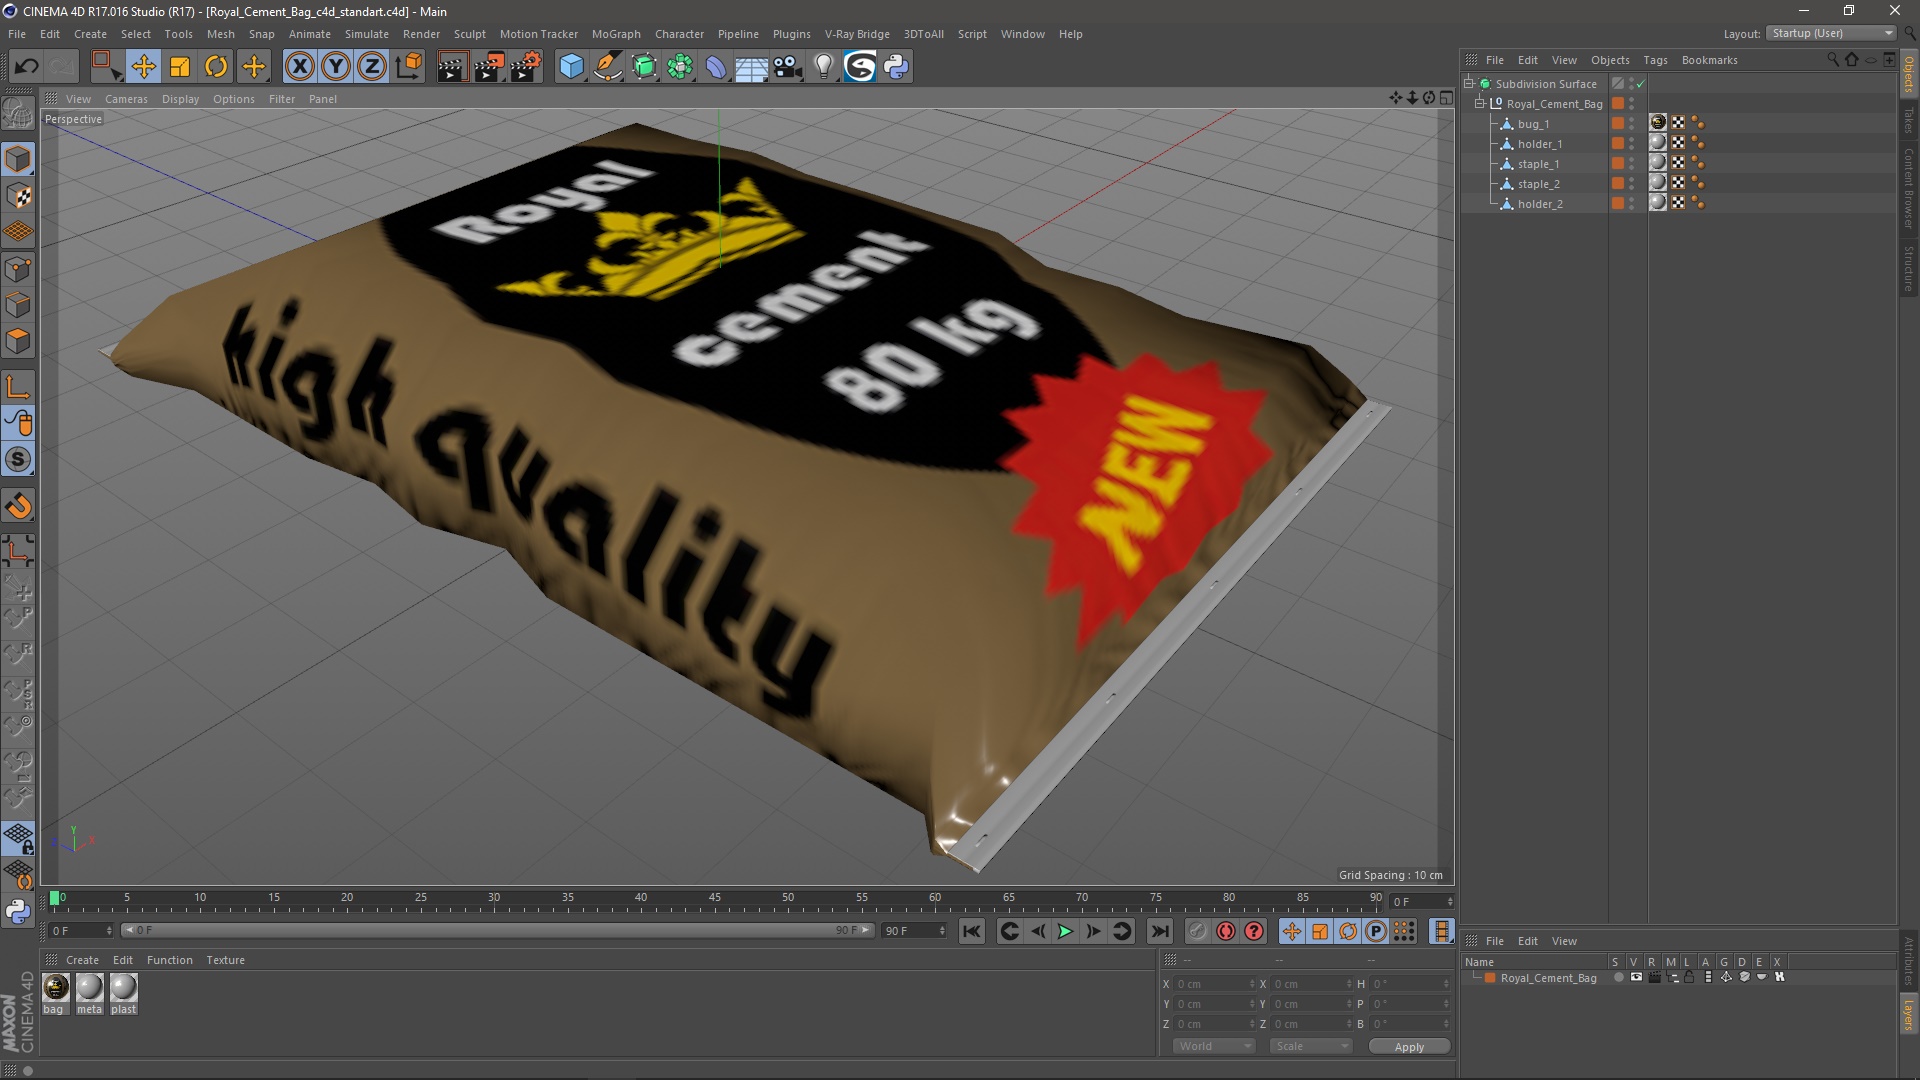Screen dimensions: 1920x1080
Task: Click frame 45 on the timeline ruler
Action: [x=714, y=898]
